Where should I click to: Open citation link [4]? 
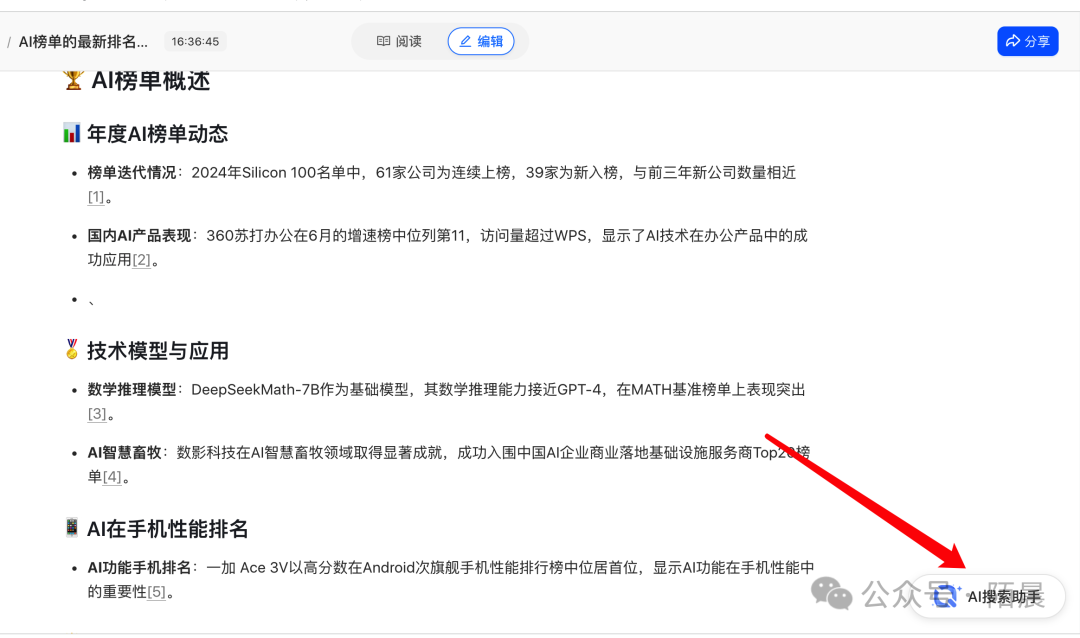(x=112, y=477)
